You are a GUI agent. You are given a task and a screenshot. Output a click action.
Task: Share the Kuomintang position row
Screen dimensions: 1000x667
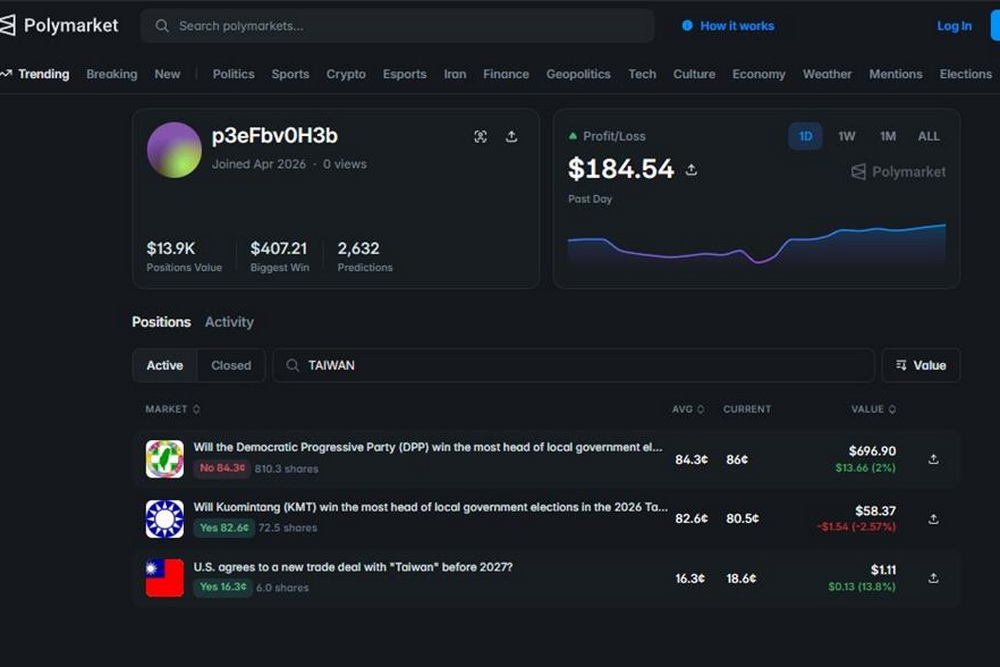[933, 519]
